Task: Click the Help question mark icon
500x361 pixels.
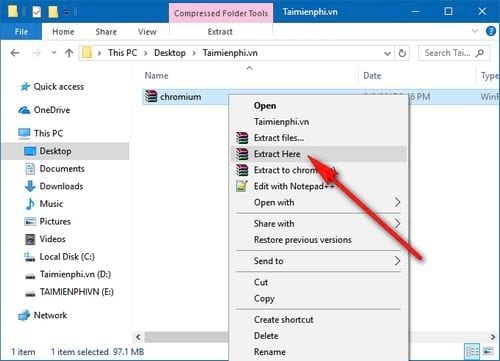Action: [x=491, y=31]
